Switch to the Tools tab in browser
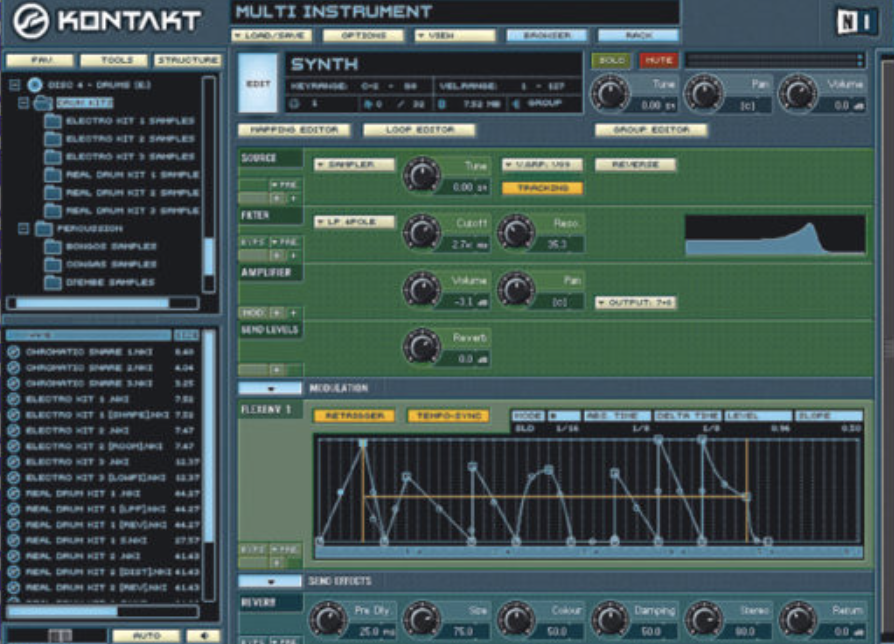Screen dimensions: 894x644 pos(114,60)
